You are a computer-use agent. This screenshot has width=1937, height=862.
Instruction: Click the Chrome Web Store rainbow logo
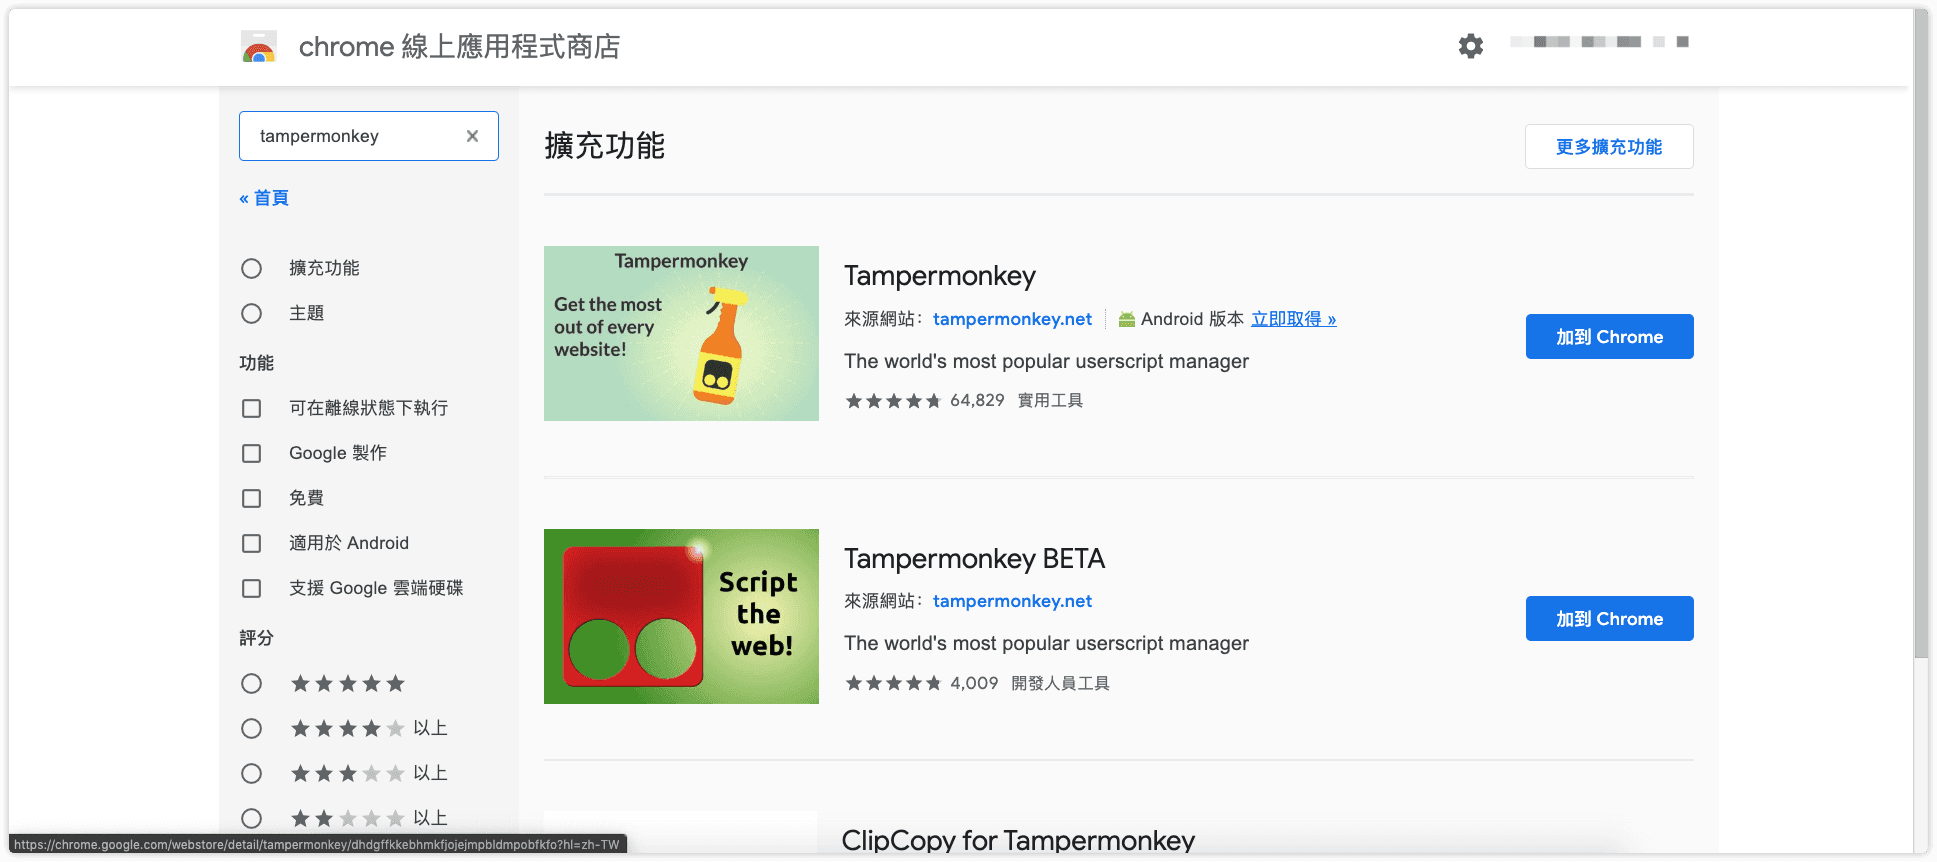click(x=259, y=46)
